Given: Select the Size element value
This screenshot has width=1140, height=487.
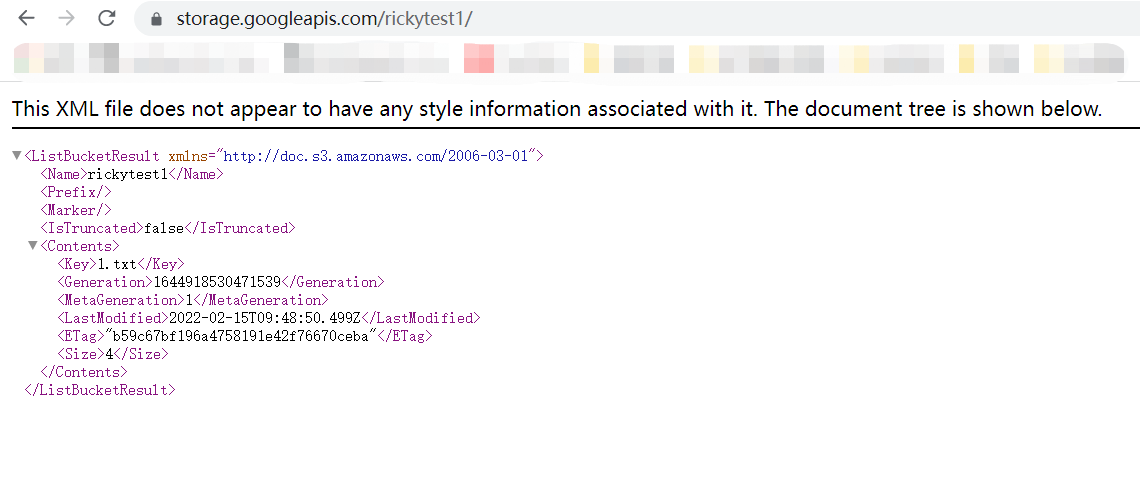Looking at the screenshot, I should point(109,354).
